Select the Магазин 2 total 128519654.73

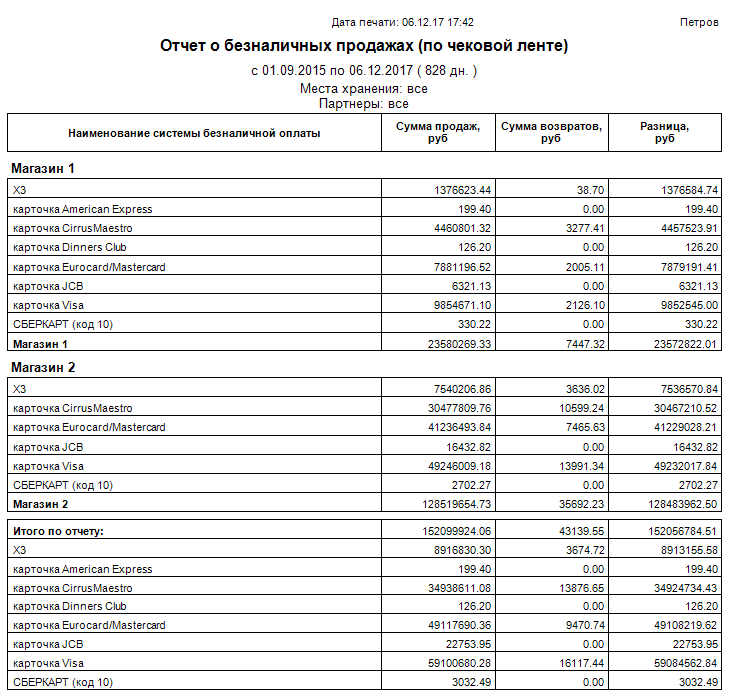(x=457, y=504)
